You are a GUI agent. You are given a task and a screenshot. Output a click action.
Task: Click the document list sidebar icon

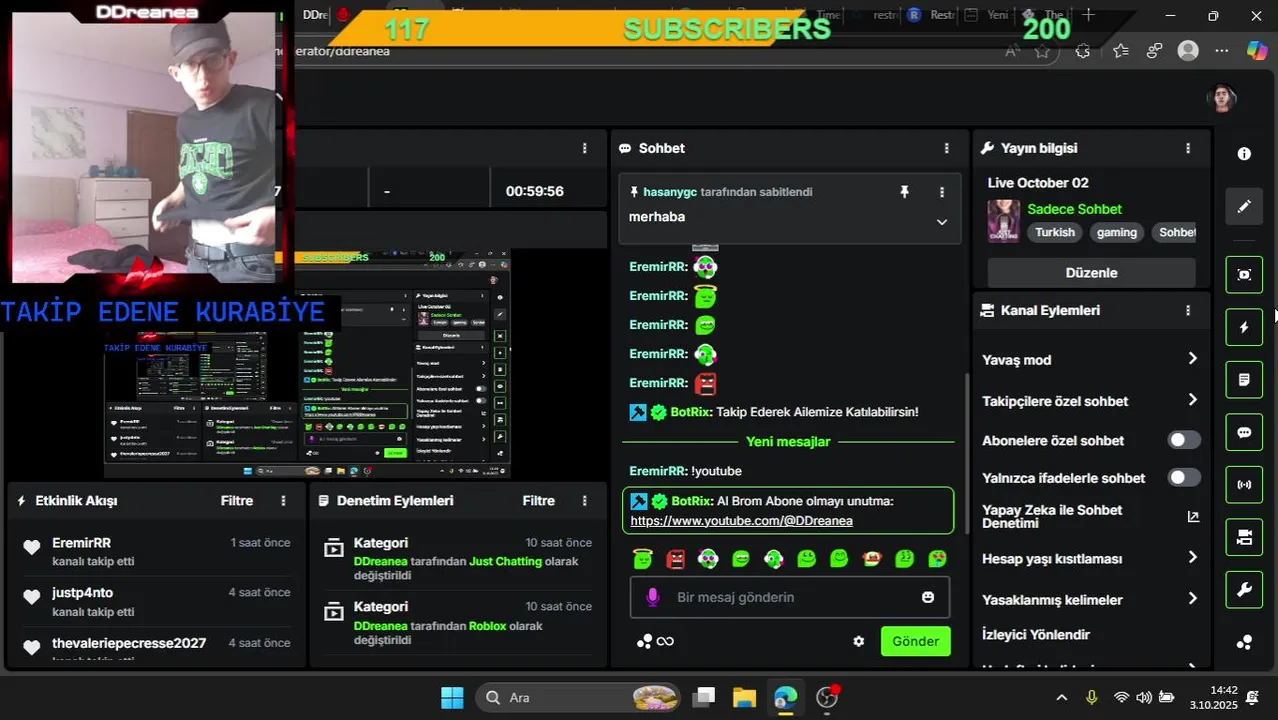pyautogui.click(x=1244, y=380)
